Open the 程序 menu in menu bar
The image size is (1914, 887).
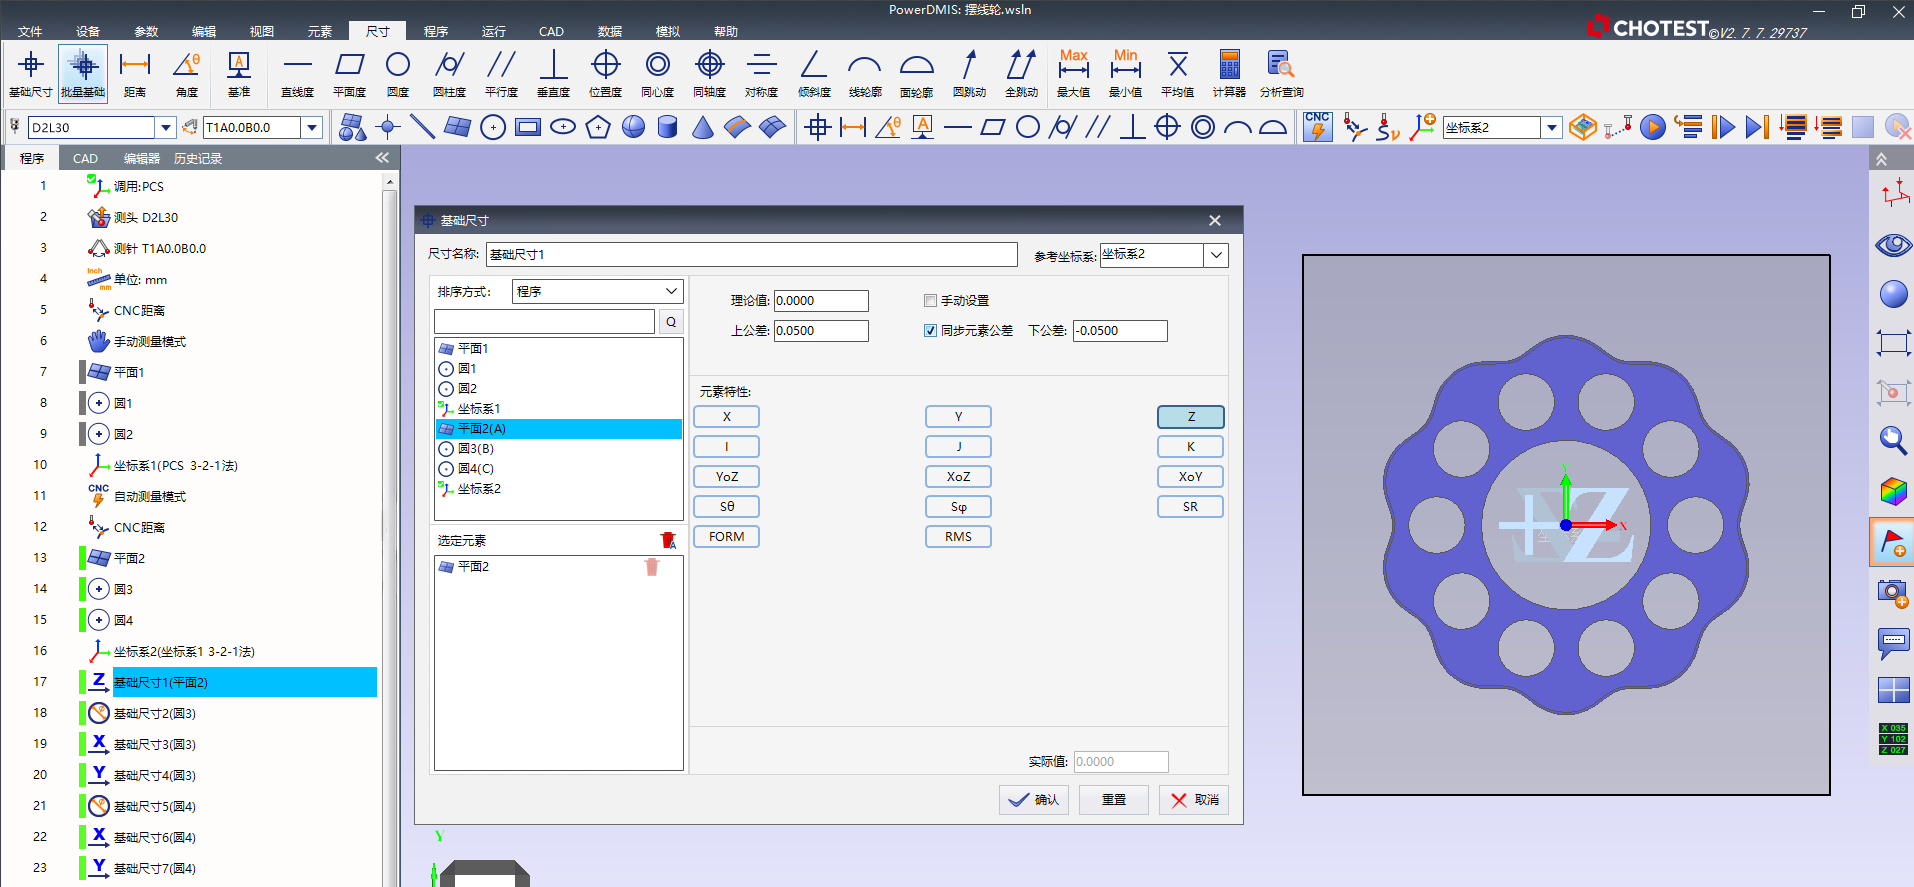click(x=435, y=31)
